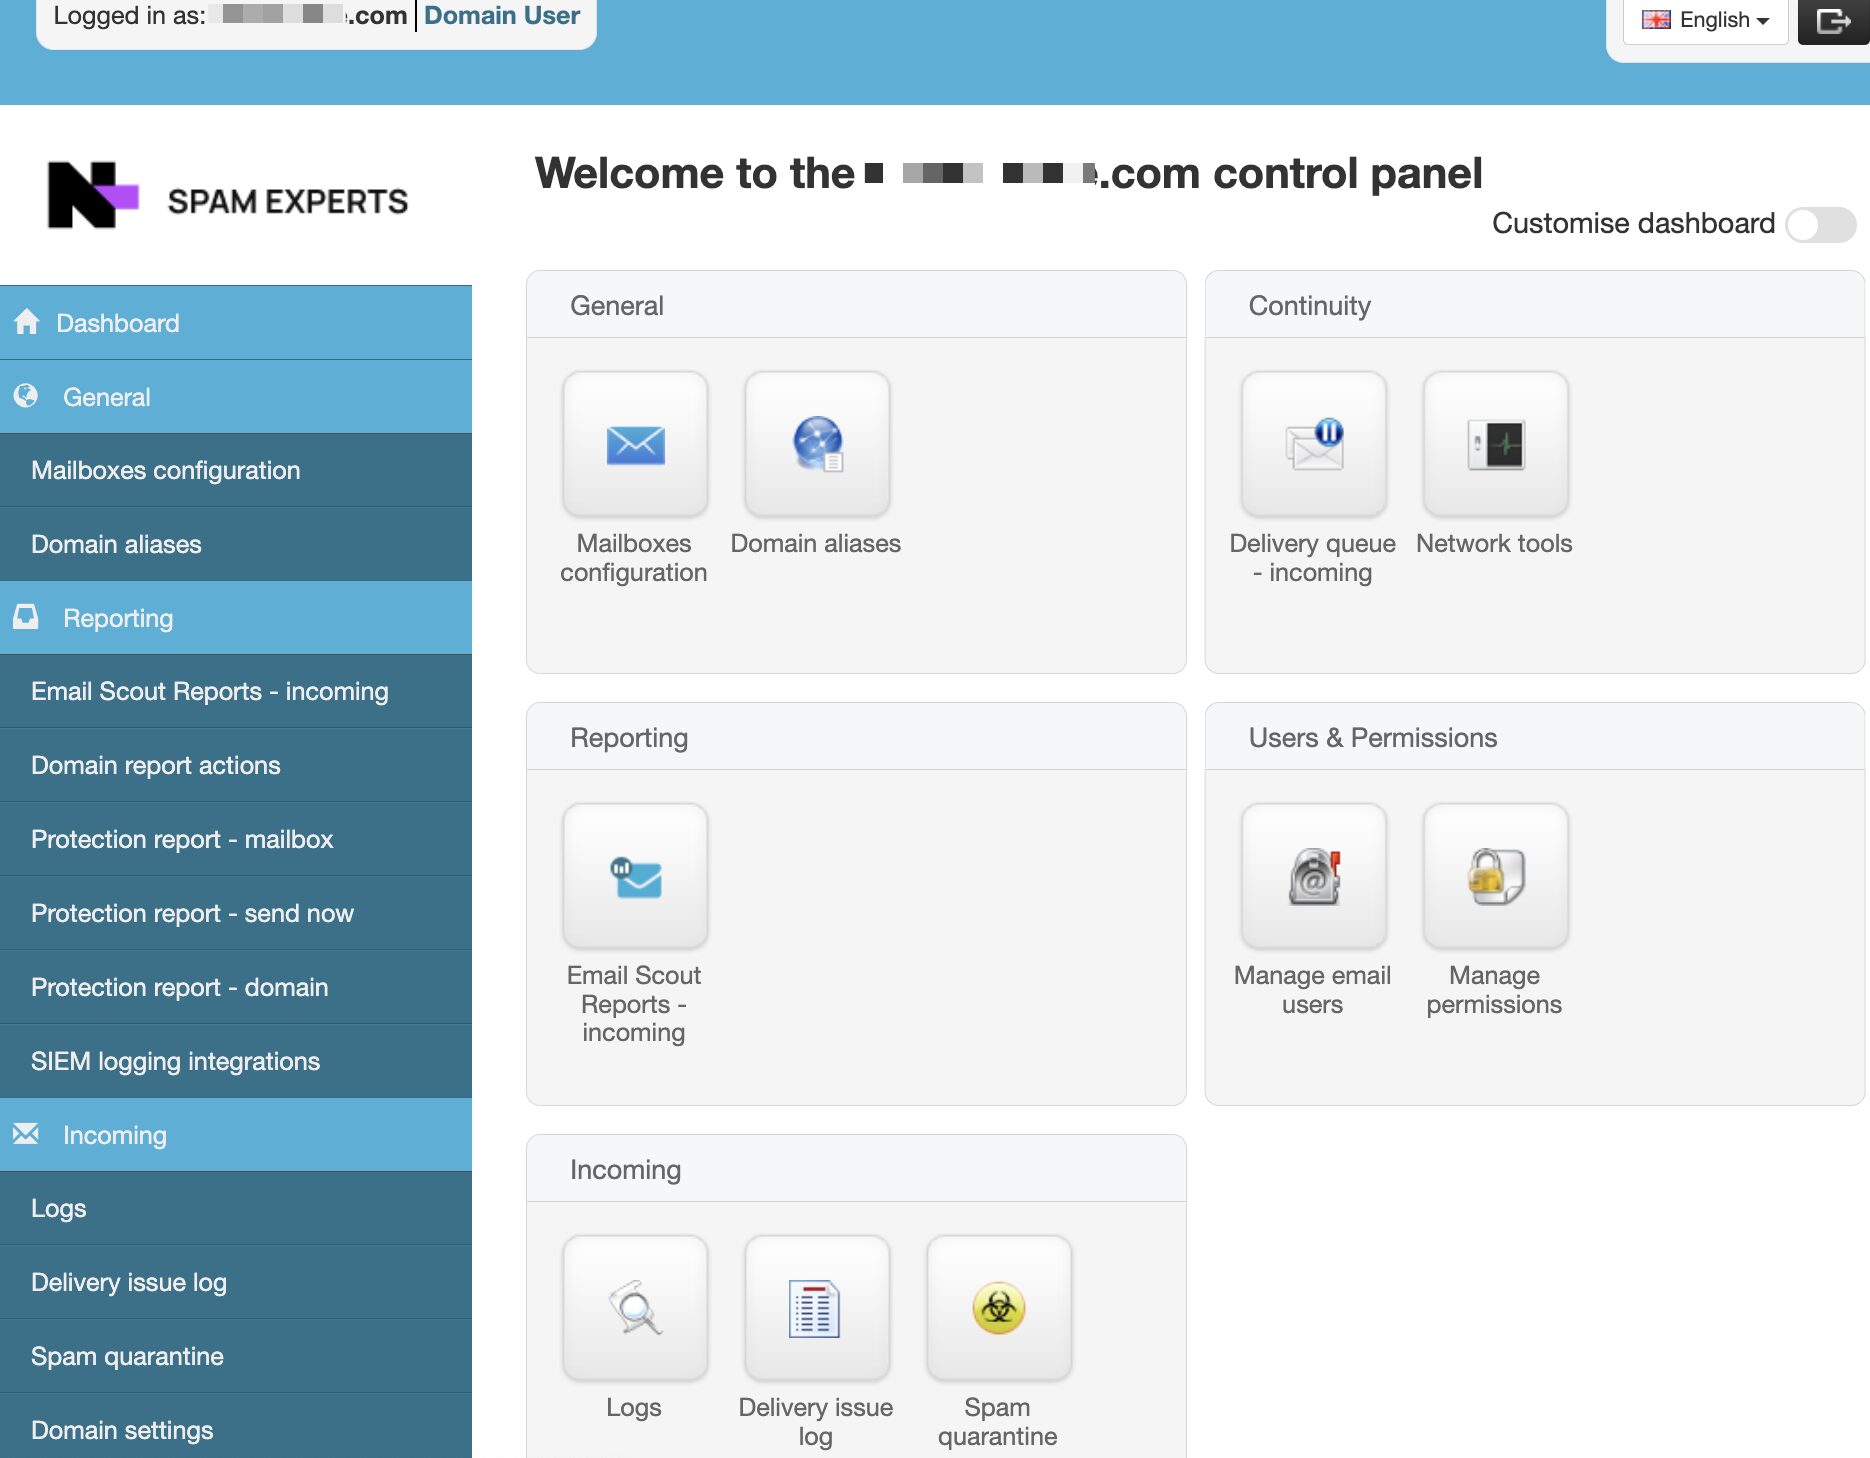1870x1458 pixels.
Task: Open the Delivery queue incoming icon
Action: [x=1313, y=445]
